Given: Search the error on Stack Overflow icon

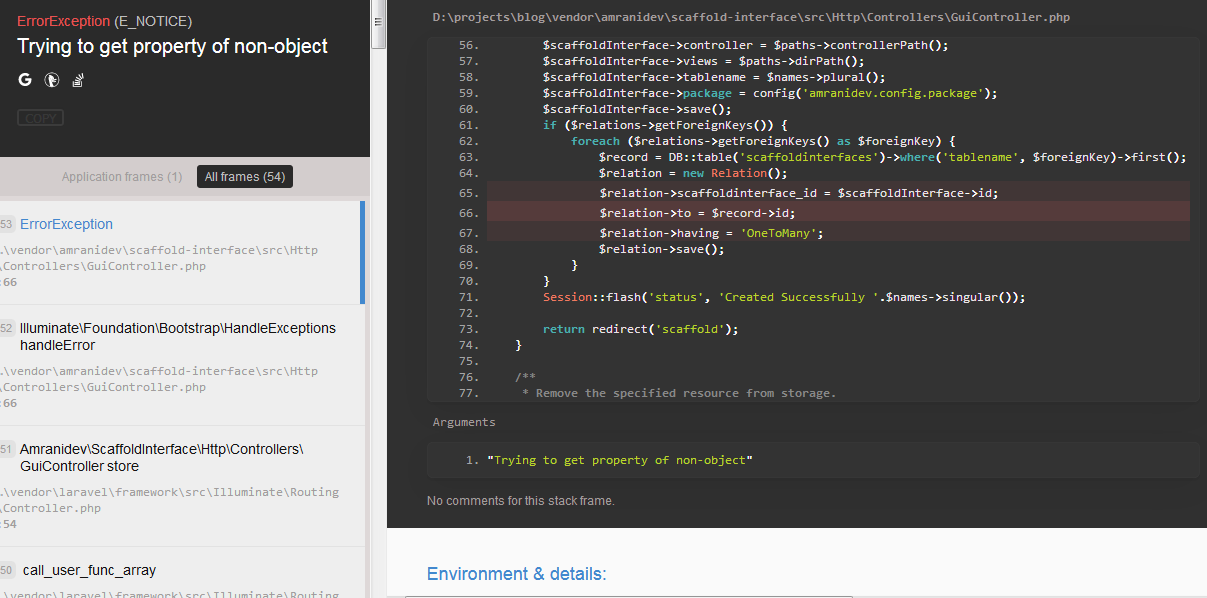Looking at the screenshot, I should pyautogui.click(x=77, y=80).
